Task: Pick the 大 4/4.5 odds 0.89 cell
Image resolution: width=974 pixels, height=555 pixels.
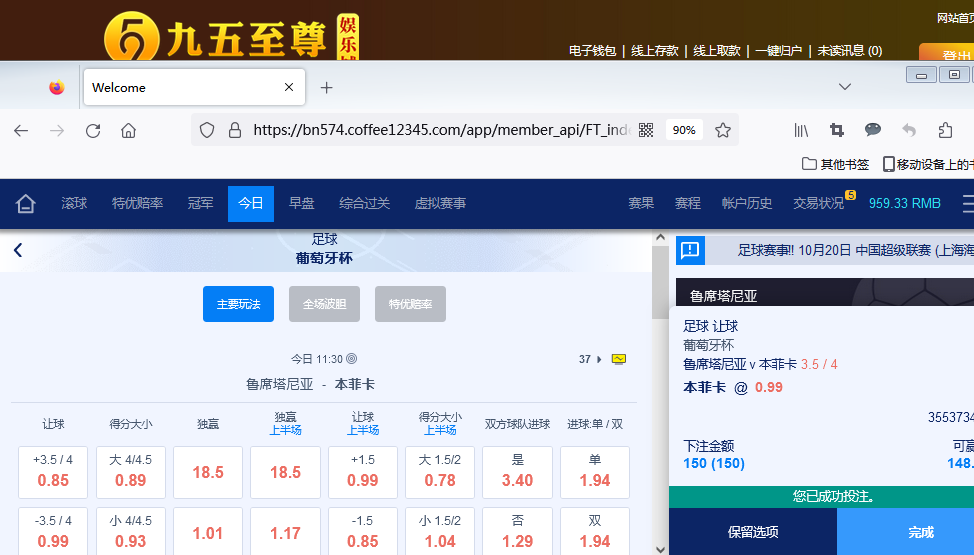Action: 130,472
